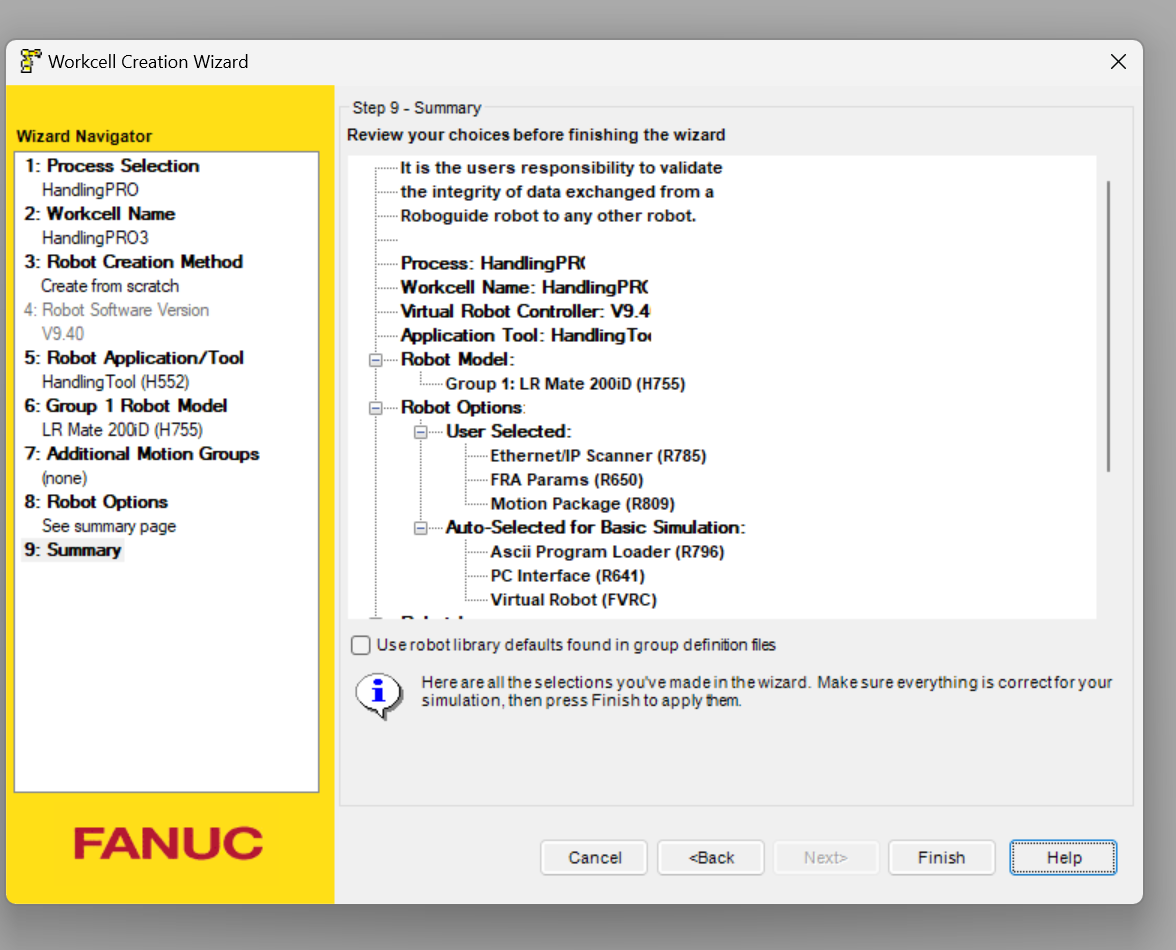Select Virtual Robot (FVRC) row
Image resolution: width=1176 pixels, height=950 pixels.
574,600
